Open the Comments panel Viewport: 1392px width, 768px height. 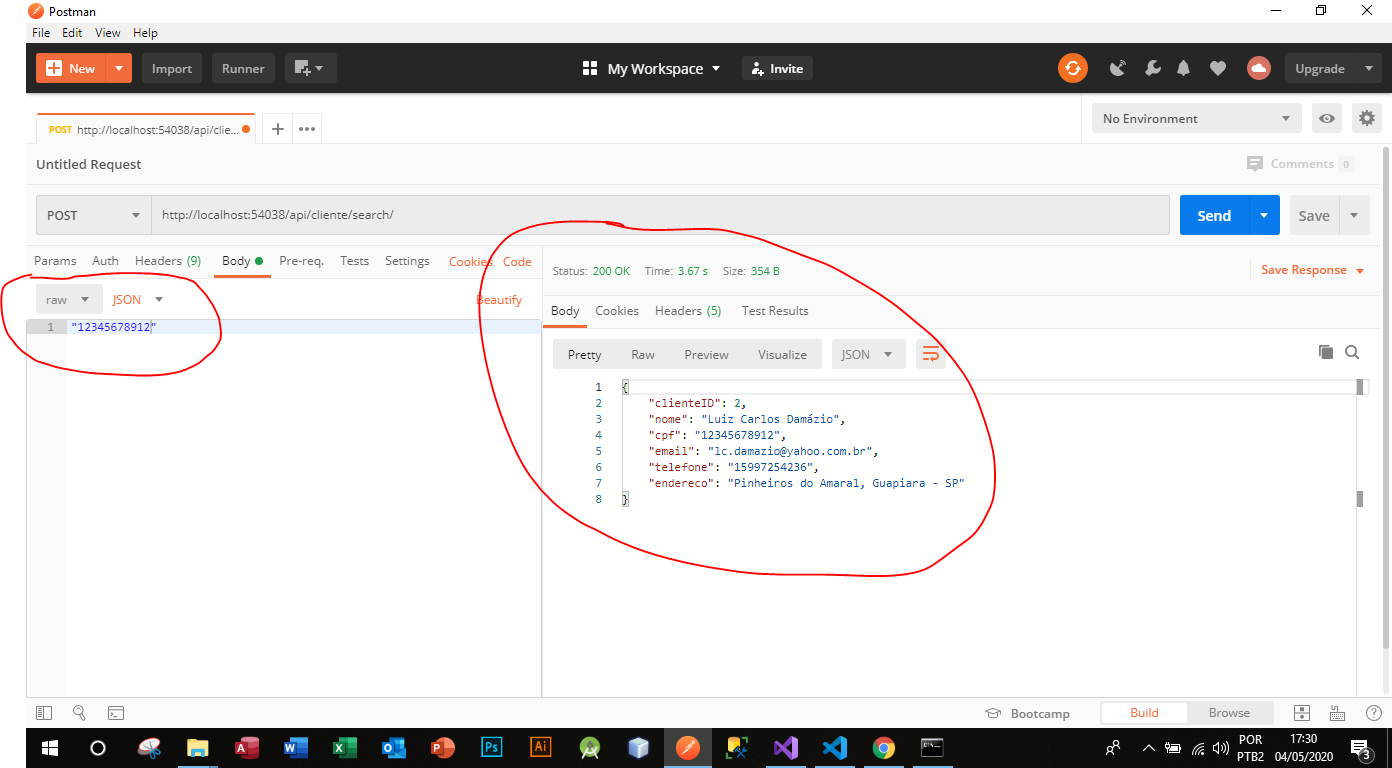click(1300, 164)
